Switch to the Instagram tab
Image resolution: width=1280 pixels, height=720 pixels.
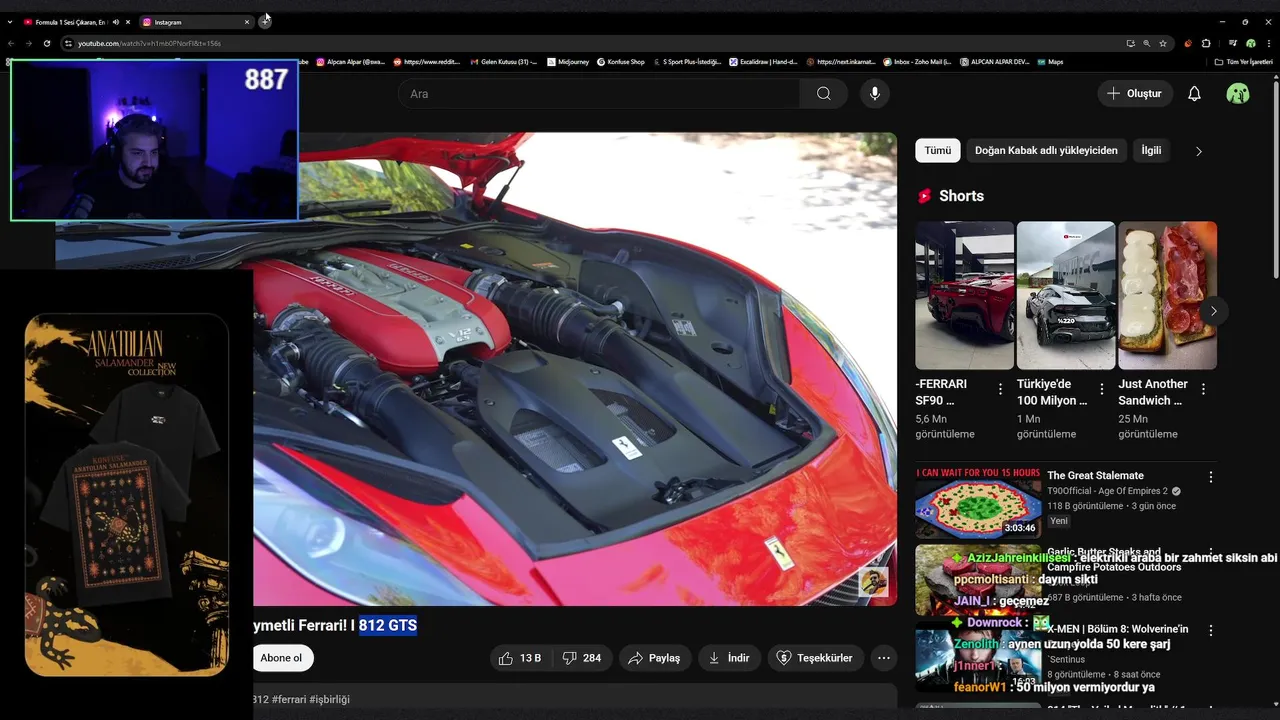click(196, 22)
